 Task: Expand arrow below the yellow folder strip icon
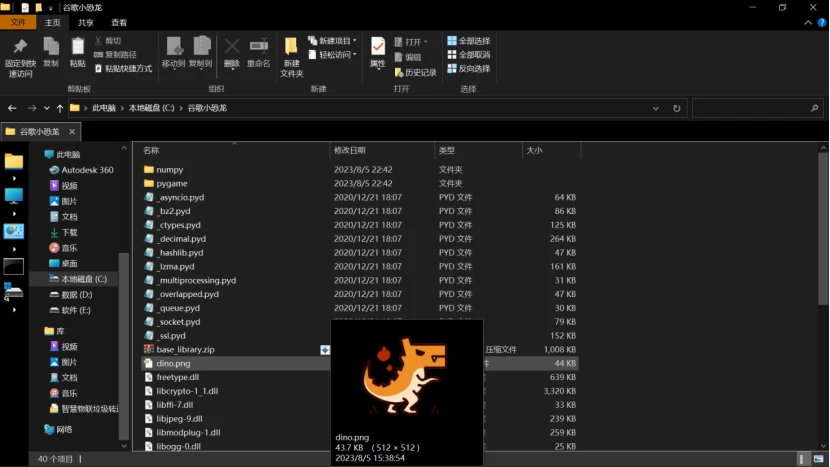(14, 178)
